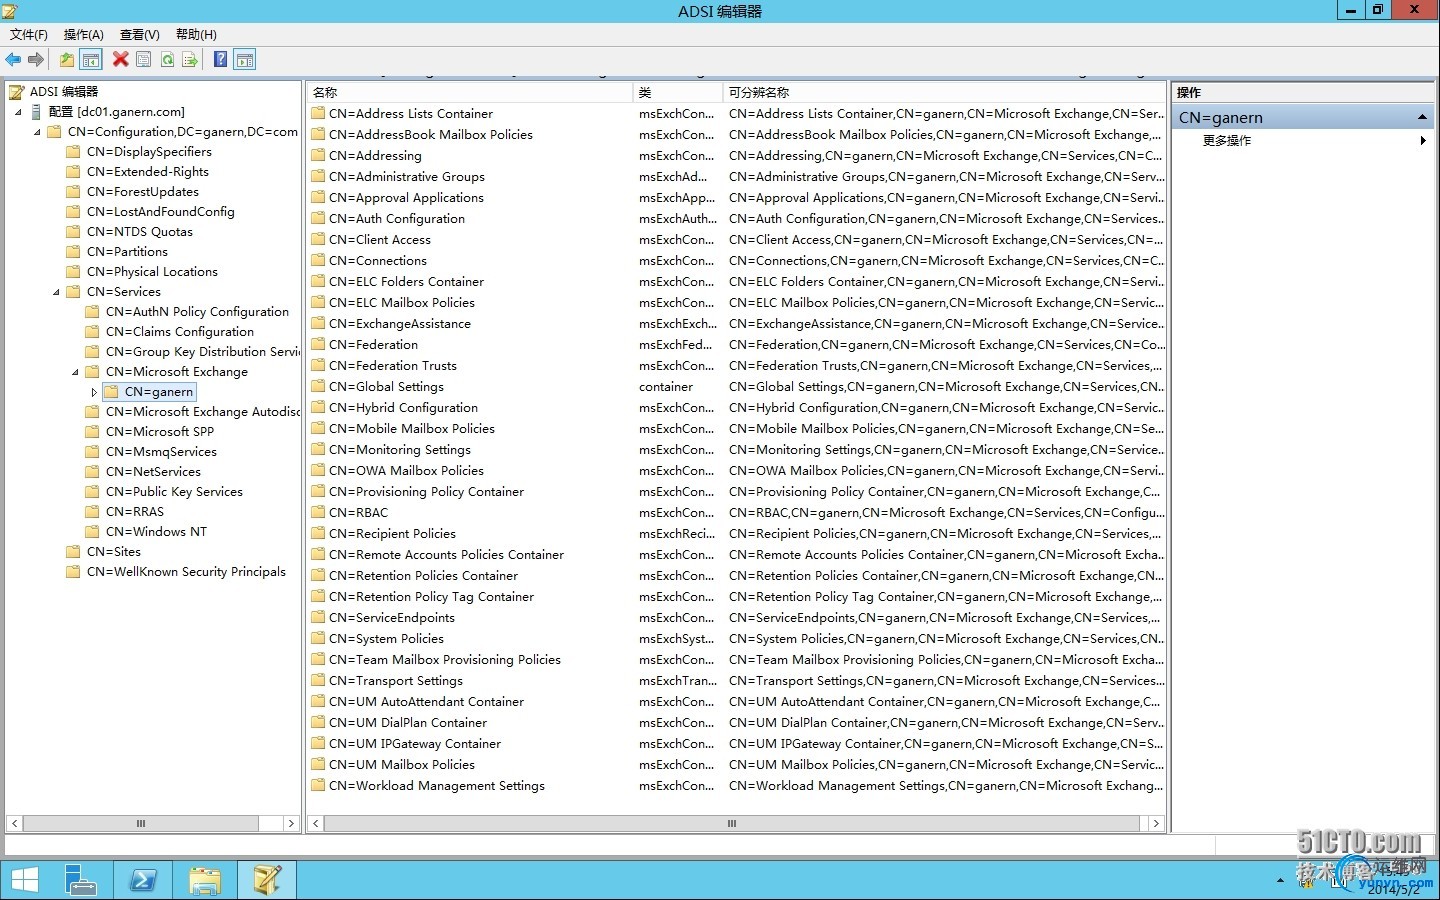Collapse the CN=ganern section in actions pane
1440x900 pixels.
tap(1421, 117)
